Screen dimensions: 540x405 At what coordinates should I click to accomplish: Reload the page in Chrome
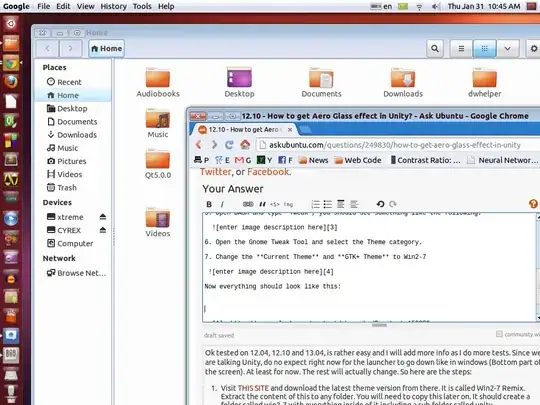point(229,145)
